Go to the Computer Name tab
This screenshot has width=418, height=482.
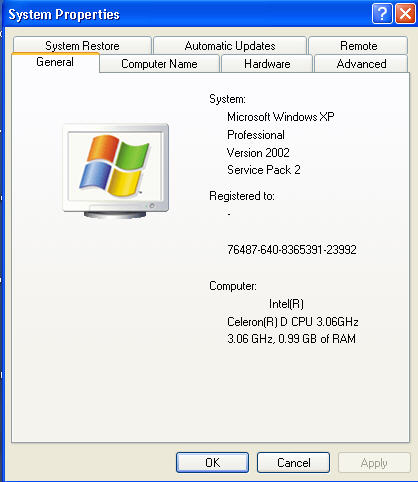[159, 64]
